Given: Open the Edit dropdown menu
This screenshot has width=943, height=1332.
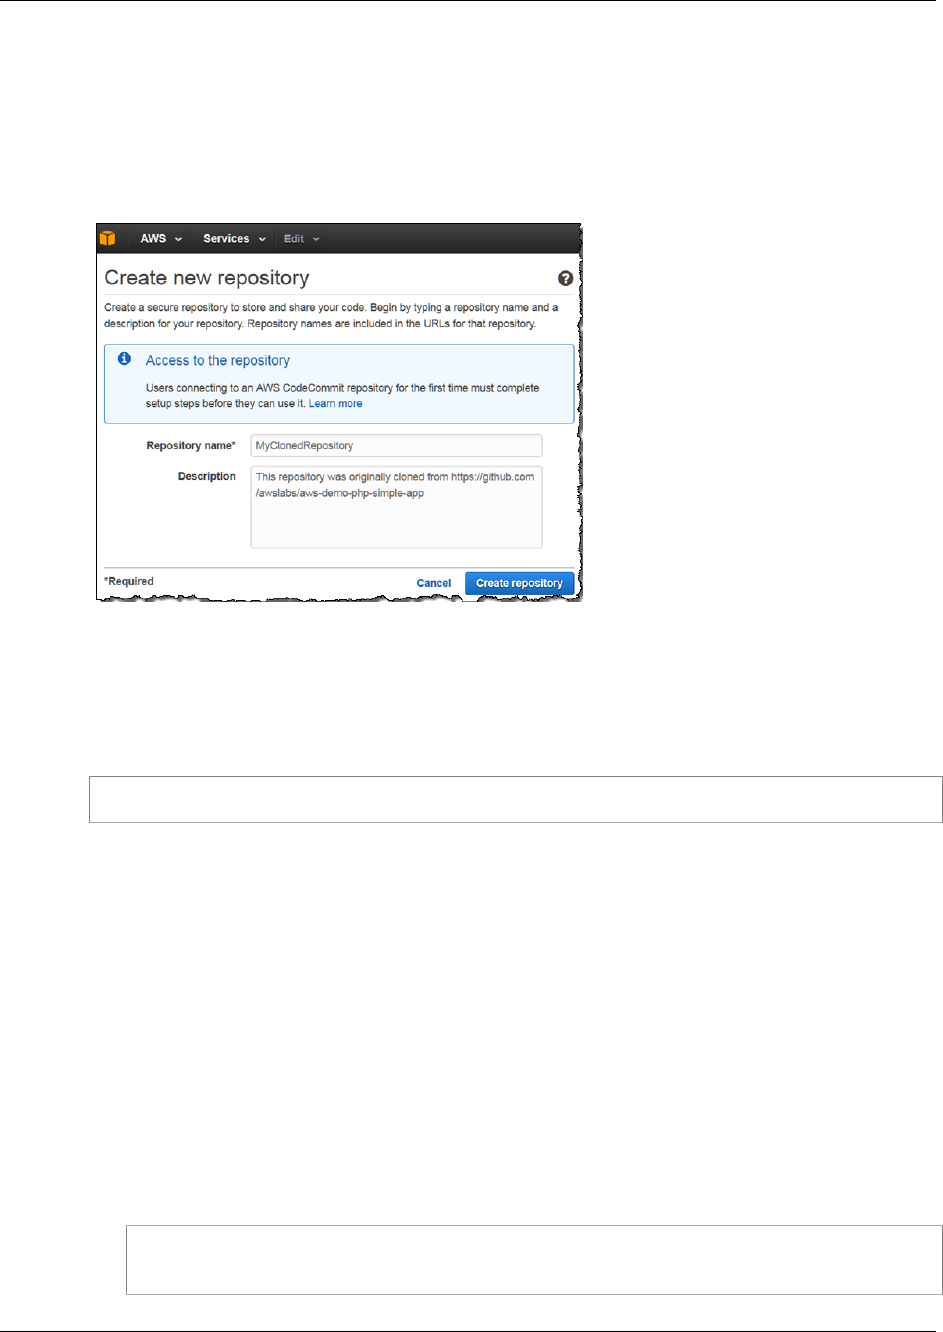Looking at the screenshot, I should [x=301, y=239].
